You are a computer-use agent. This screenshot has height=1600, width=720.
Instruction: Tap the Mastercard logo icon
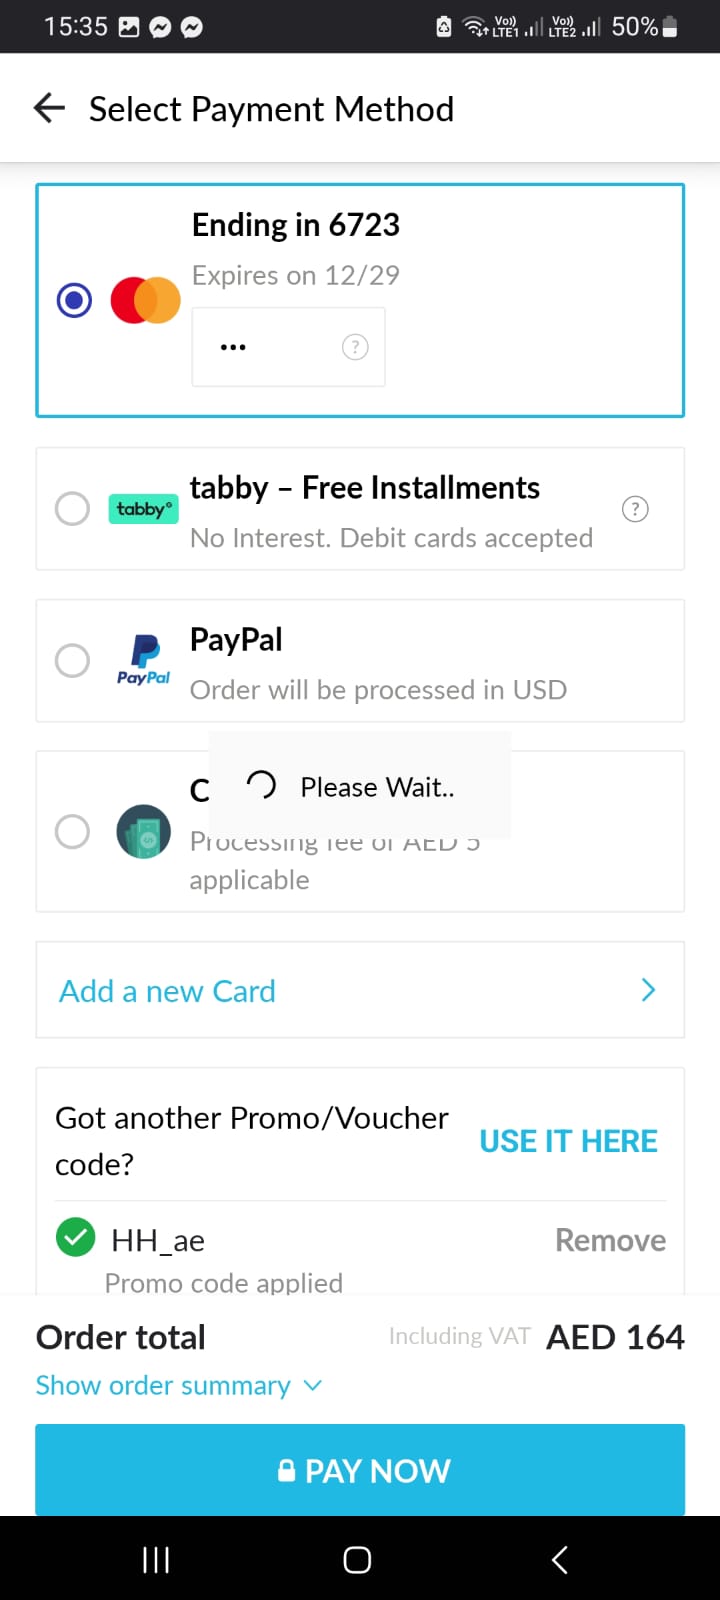(x=145, y=300)
